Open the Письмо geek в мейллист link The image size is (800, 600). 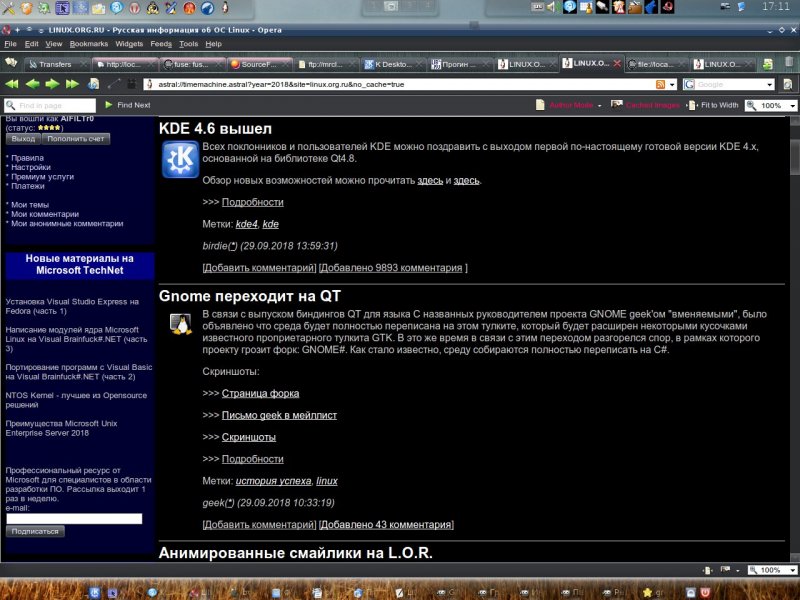(279, 415)
